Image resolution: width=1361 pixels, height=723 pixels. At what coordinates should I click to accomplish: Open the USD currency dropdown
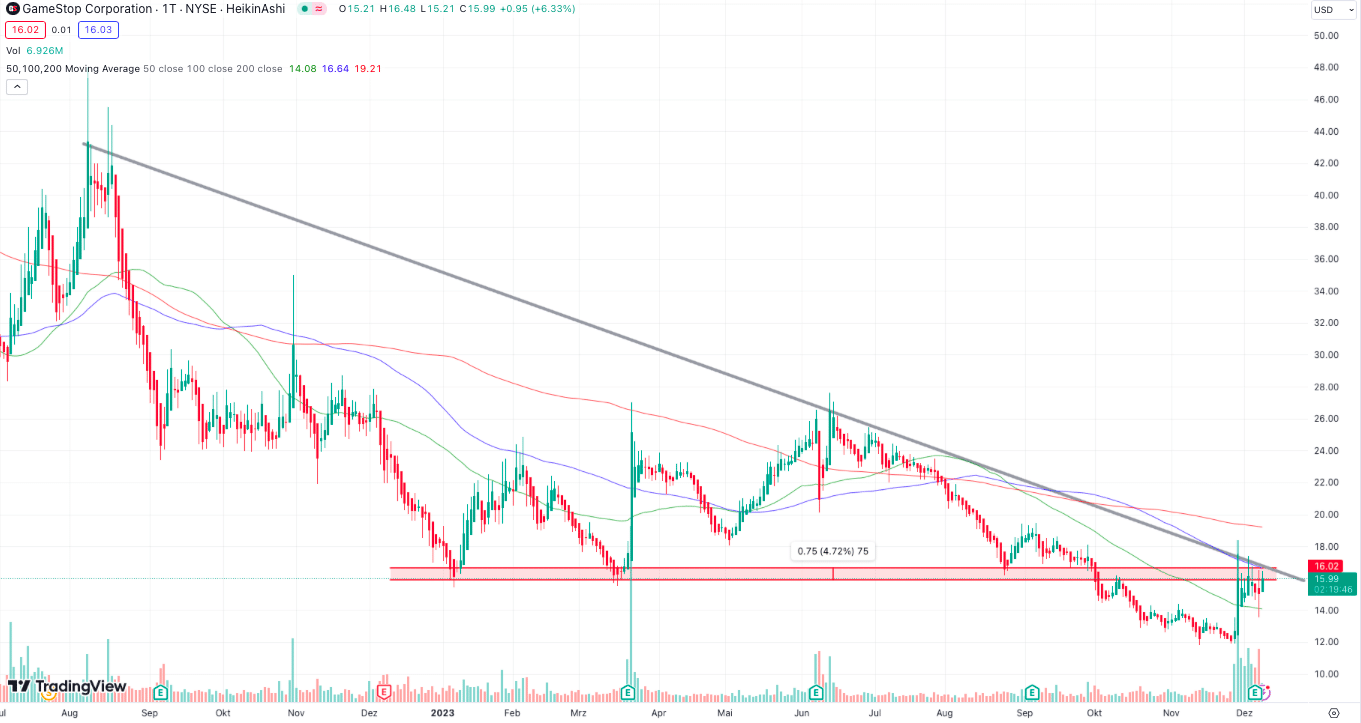tap(1333, 10)
